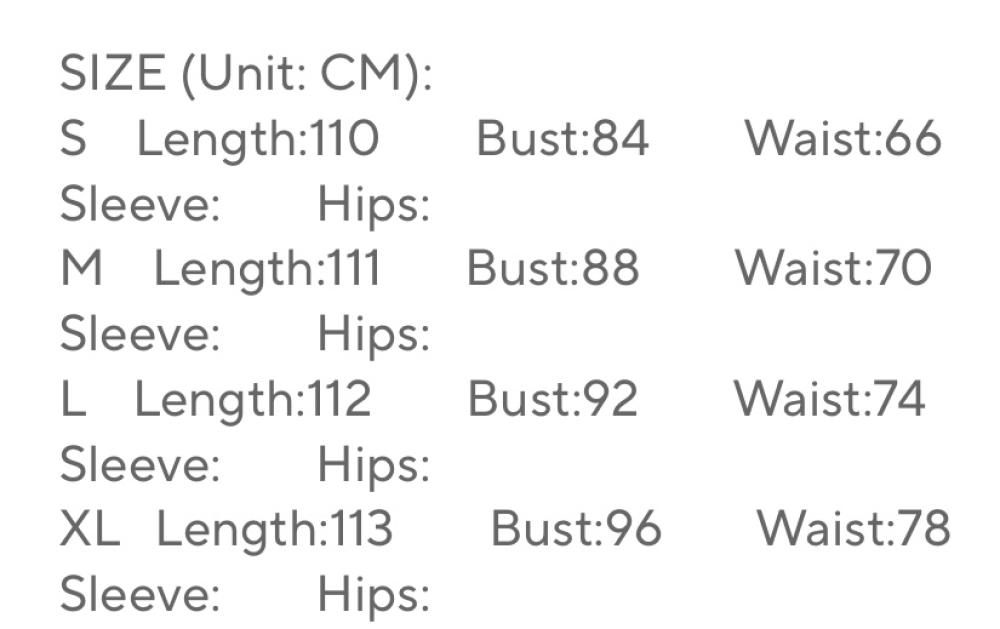Image resolution: width=1000 pixels, height=629 pixels.
Task: Click the "SIZE (Unit: CM):" heading
Action: click(246, 75)
